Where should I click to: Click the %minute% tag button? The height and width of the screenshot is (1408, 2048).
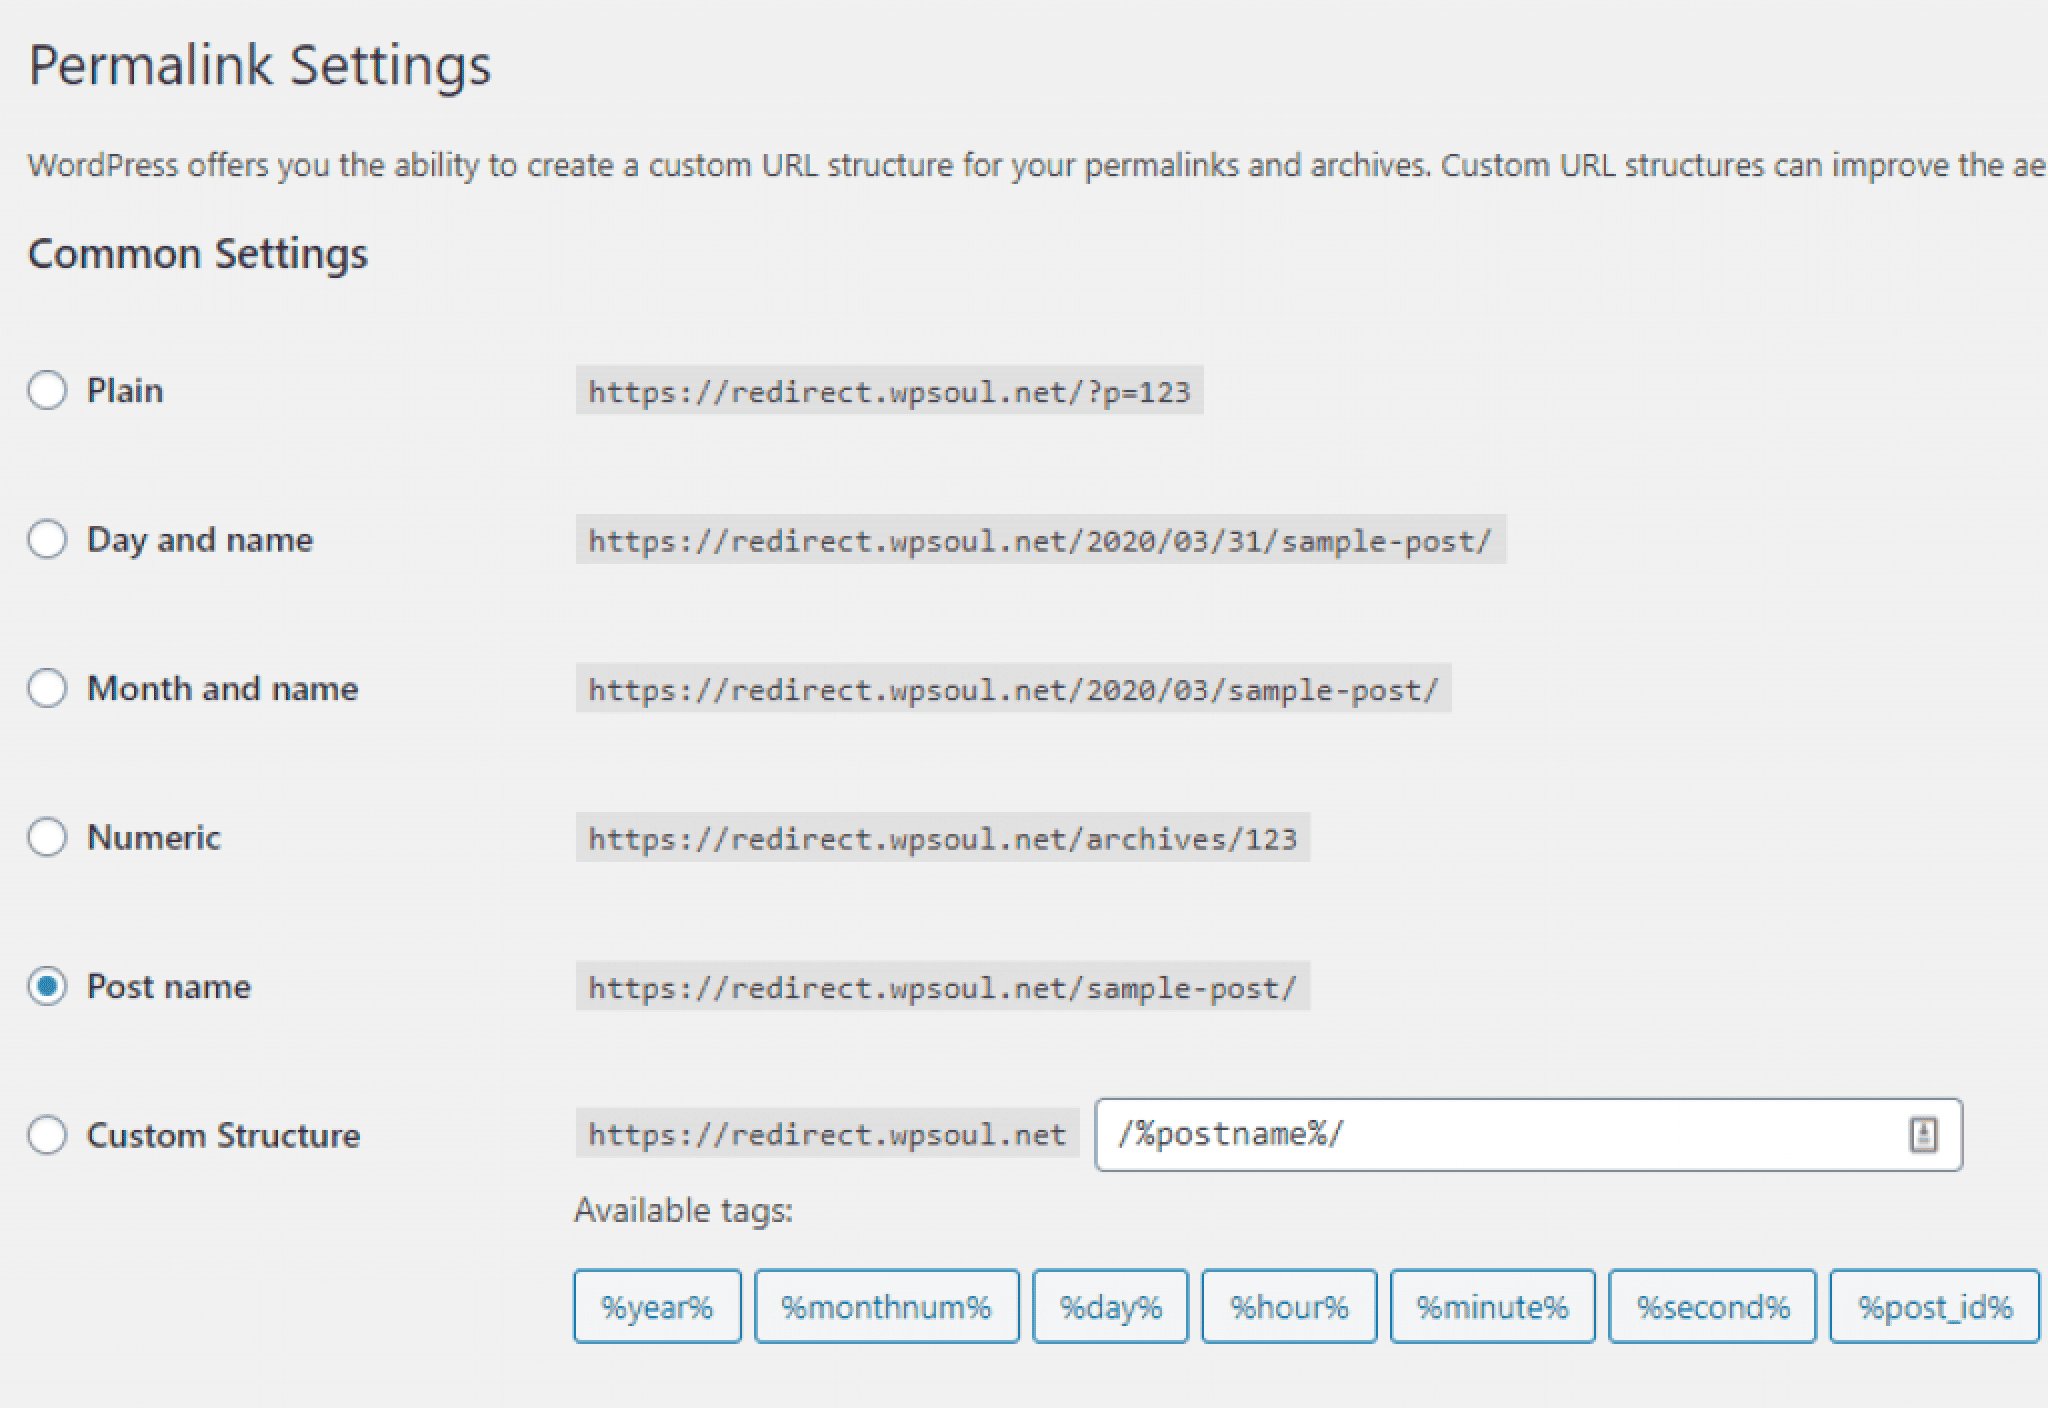pyautogui.click(x=1492, y=1307)
